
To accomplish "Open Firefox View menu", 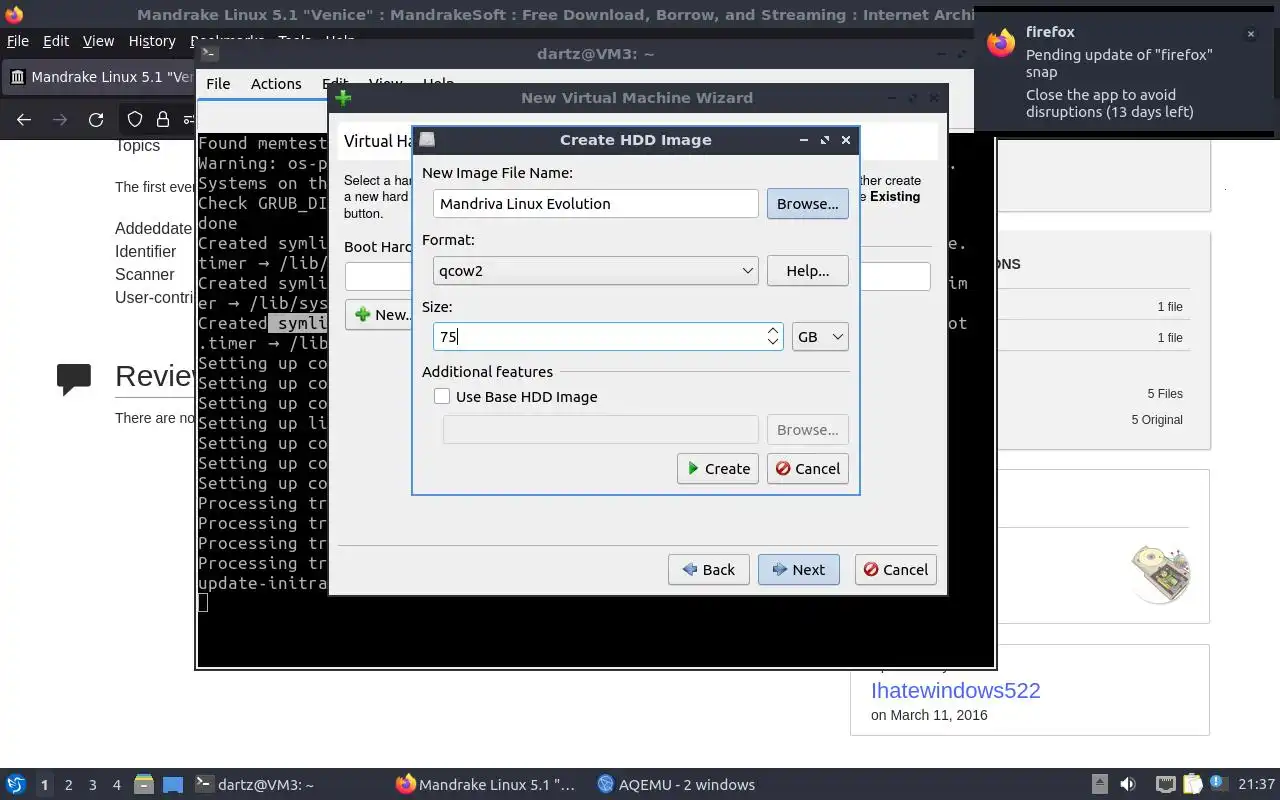I will click(98, 41).
